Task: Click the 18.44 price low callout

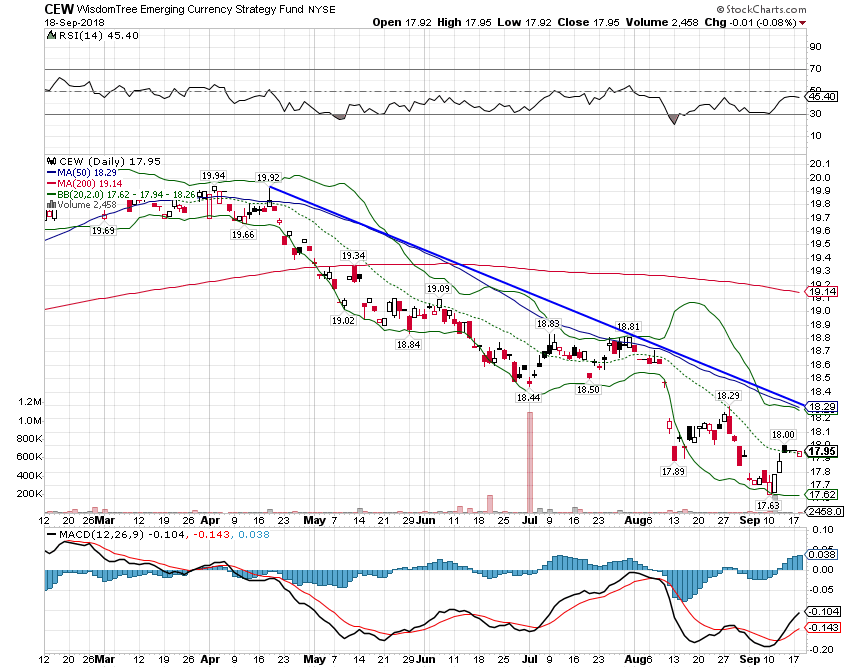Action: [x=529, y=397]
